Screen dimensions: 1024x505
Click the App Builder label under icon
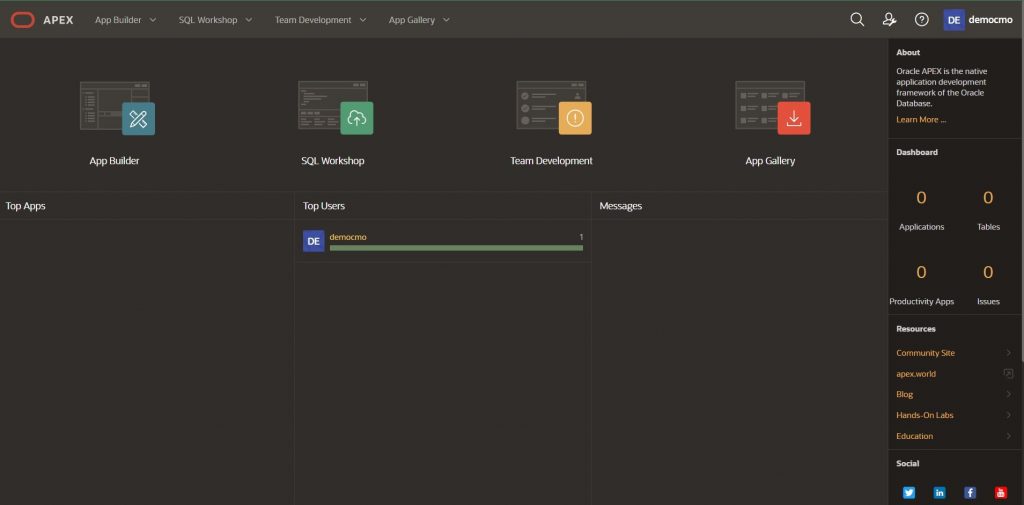coord(114,161)
